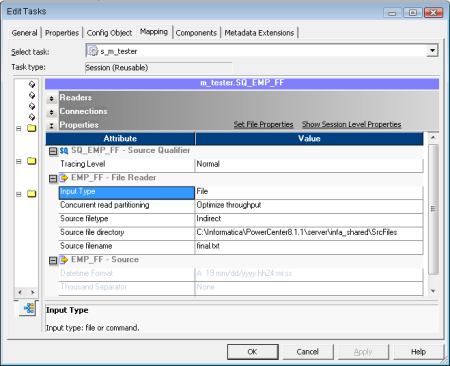Screen dimensions: 450x366
Task: Click the SQ icon beside SQ_EMP_FF Source Qualifier
Action: tap(64, 151)
